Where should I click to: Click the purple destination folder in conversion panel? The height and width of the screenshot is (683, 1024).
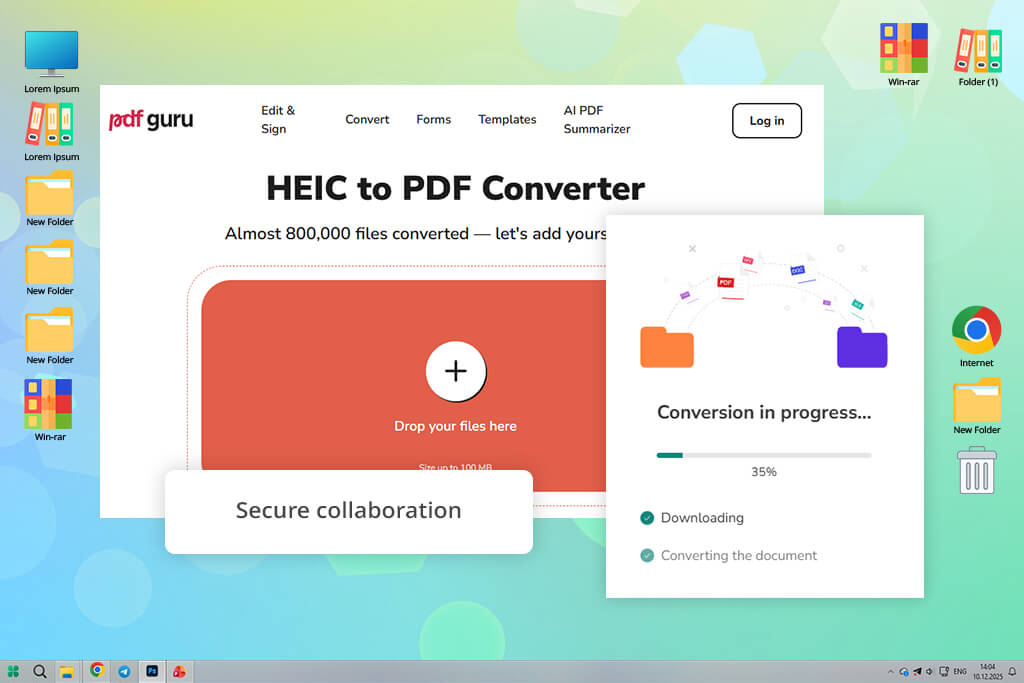[x=862, y=347]
